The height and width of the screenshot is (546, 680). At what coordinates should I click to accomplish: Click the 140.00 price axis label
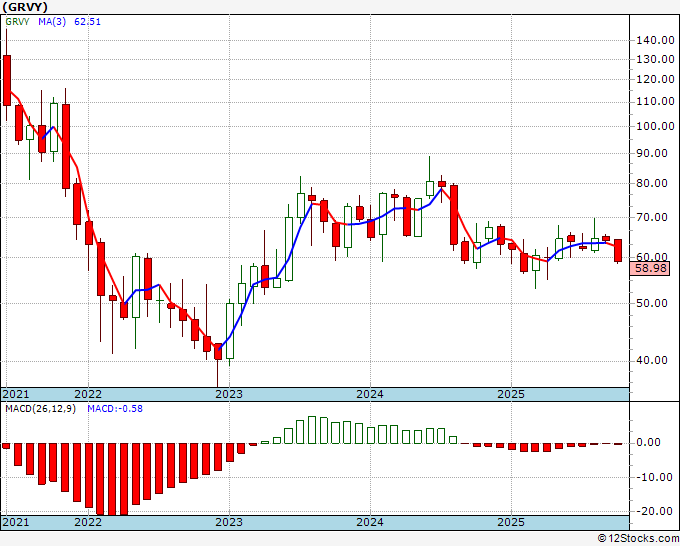click(655, 40)
